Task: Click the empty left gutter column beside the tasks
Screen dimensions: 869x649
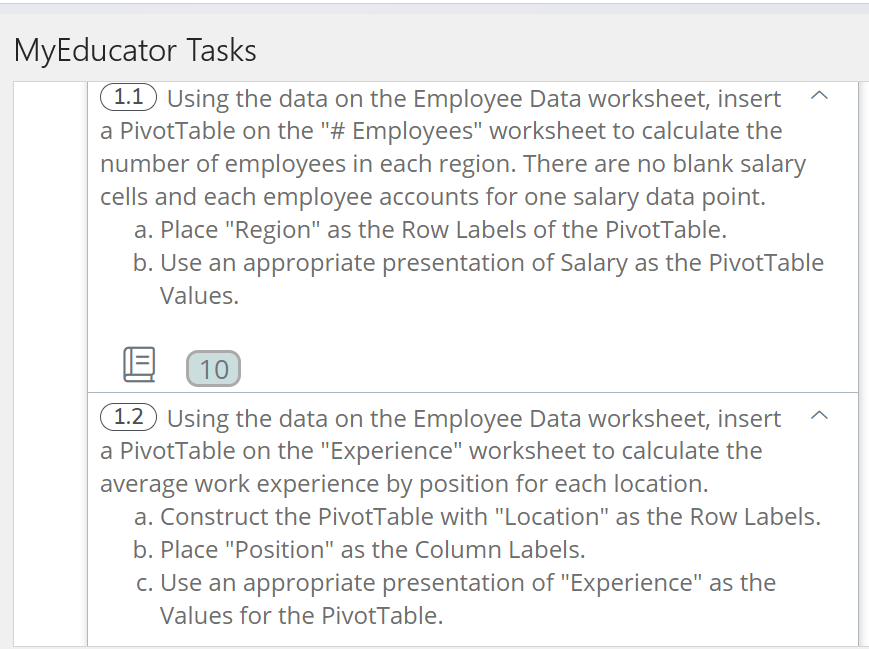Action: (50, 363)
